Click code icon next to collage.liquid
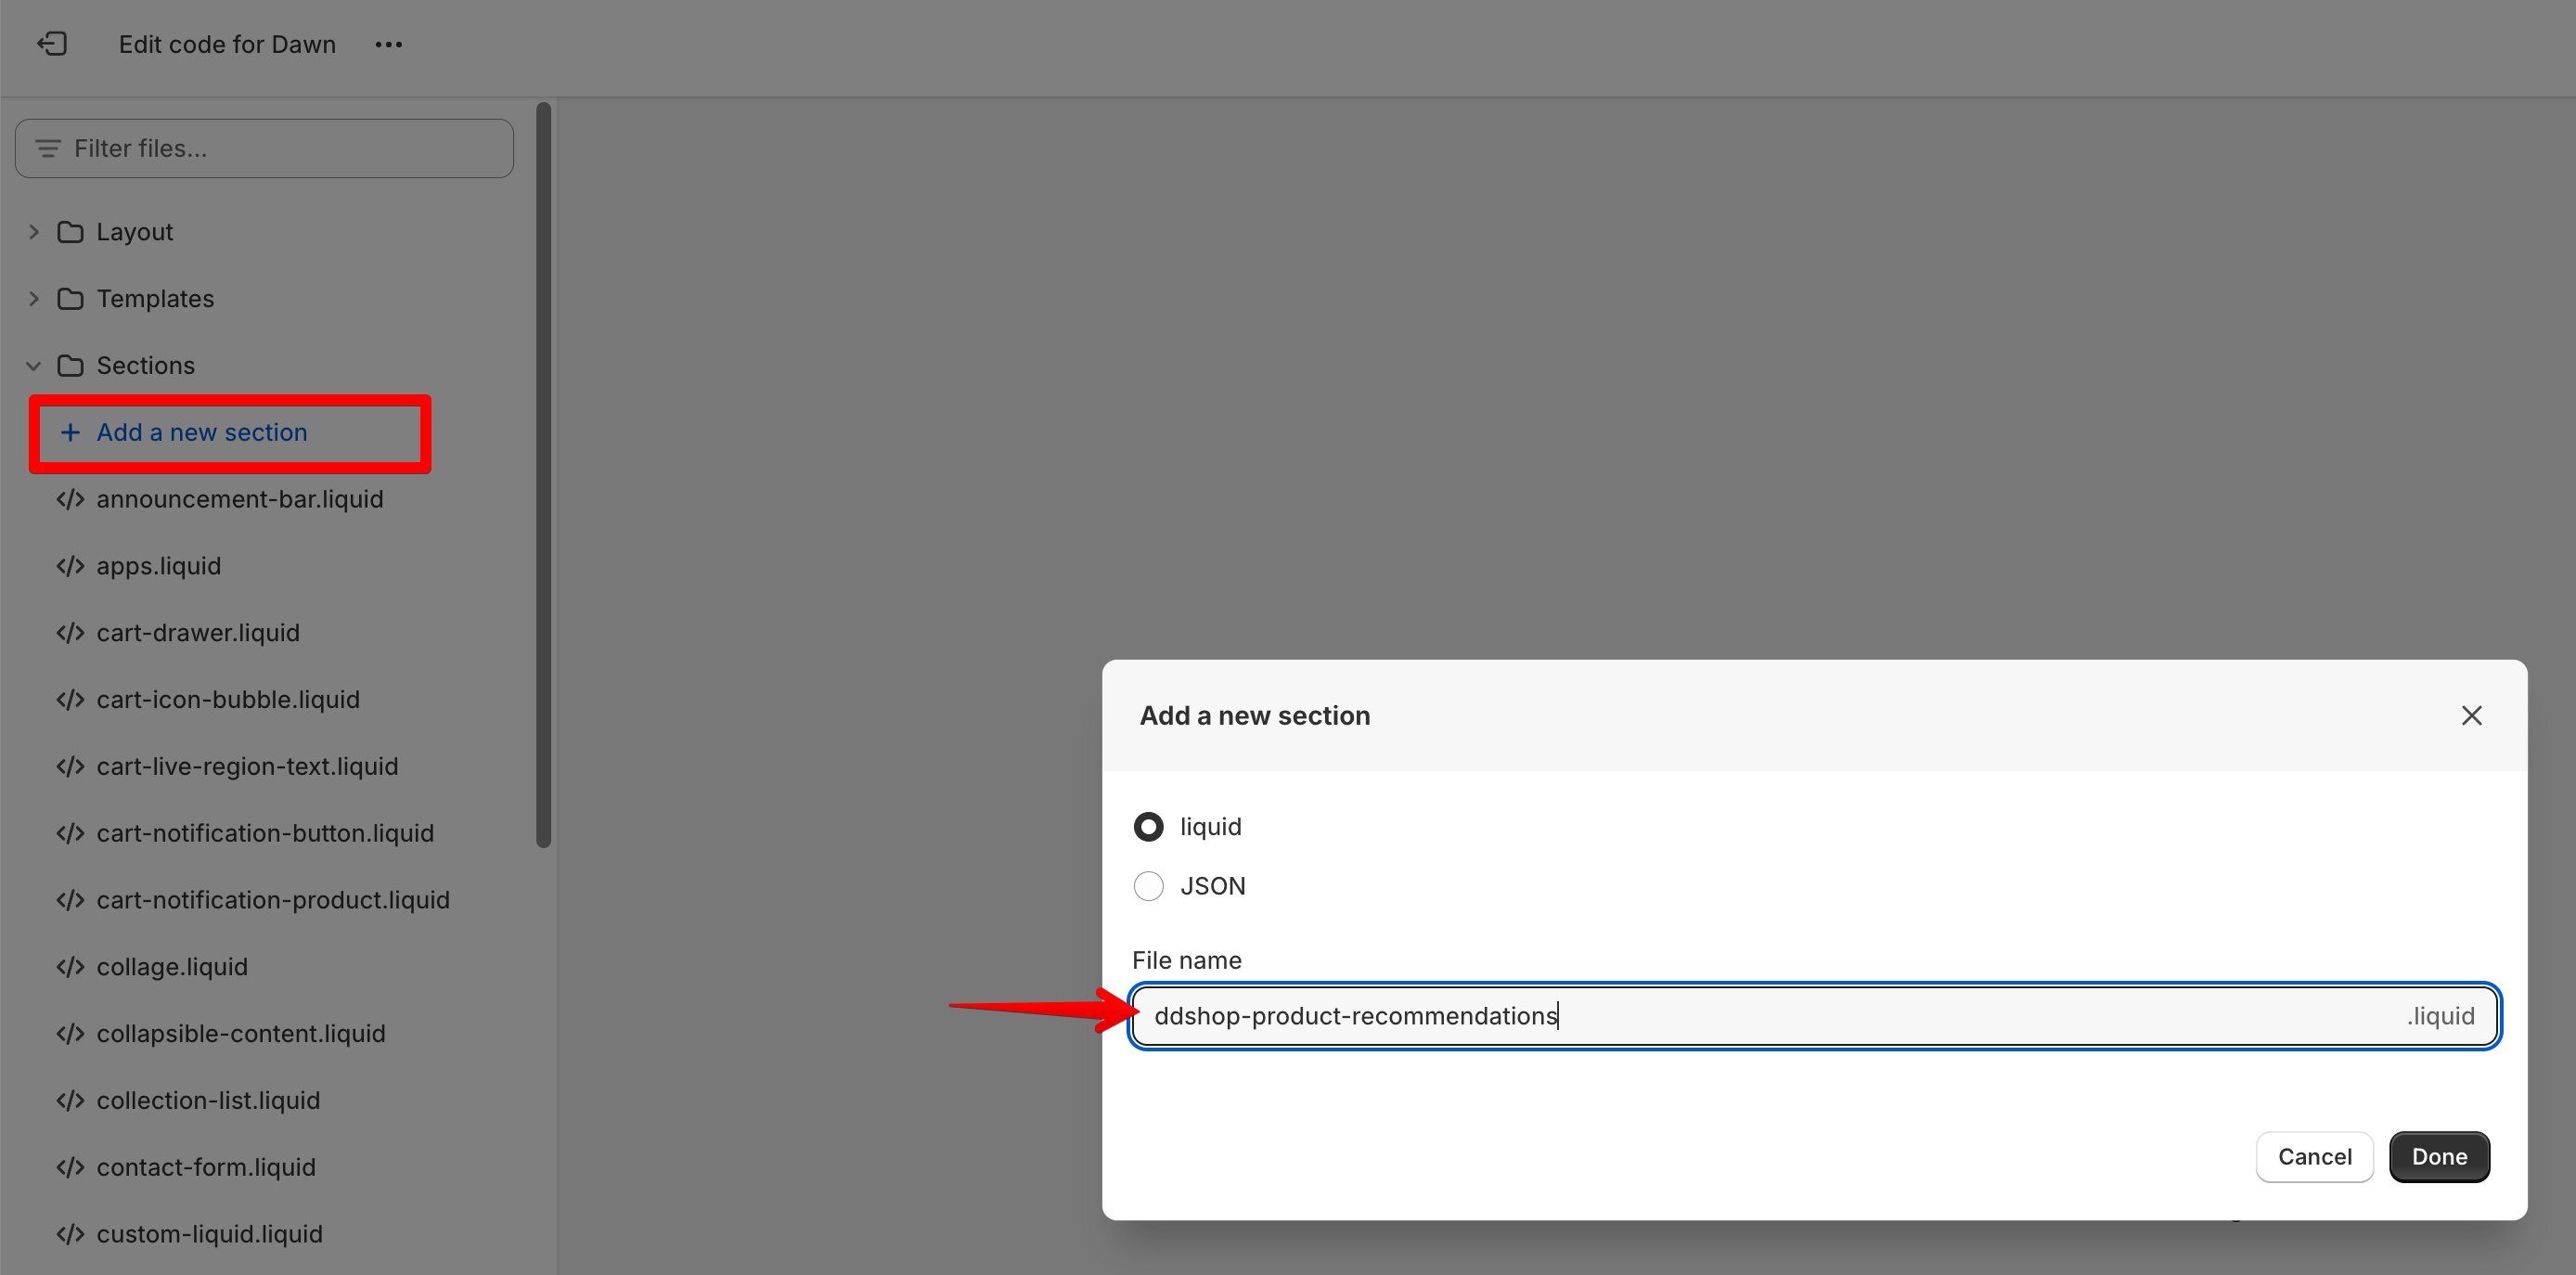The height and width of the screenshot is (1275, 2576). (x=70, y=967)
